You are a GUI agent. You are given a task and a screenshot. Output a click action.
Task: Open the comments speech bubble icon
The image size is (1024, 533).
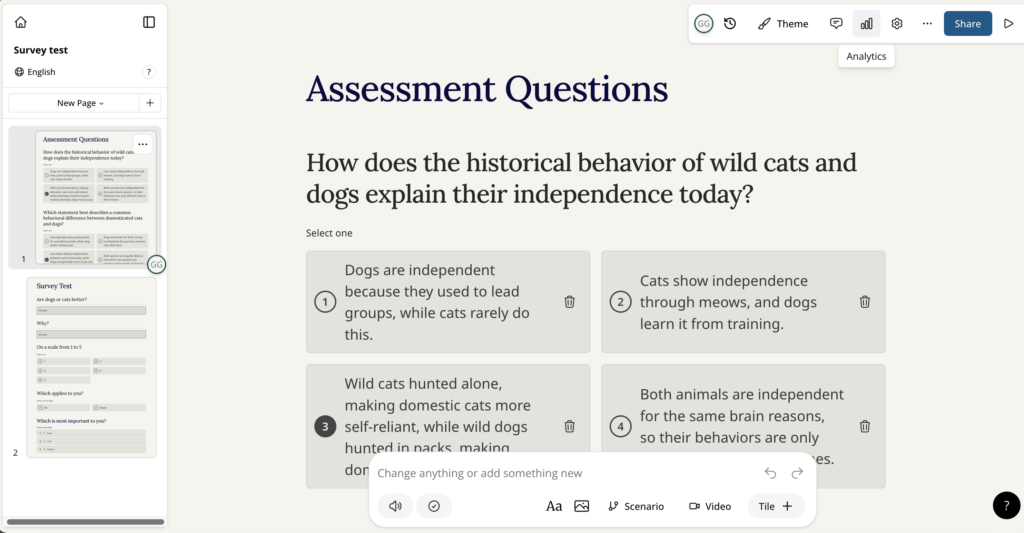tap(836, 24)
